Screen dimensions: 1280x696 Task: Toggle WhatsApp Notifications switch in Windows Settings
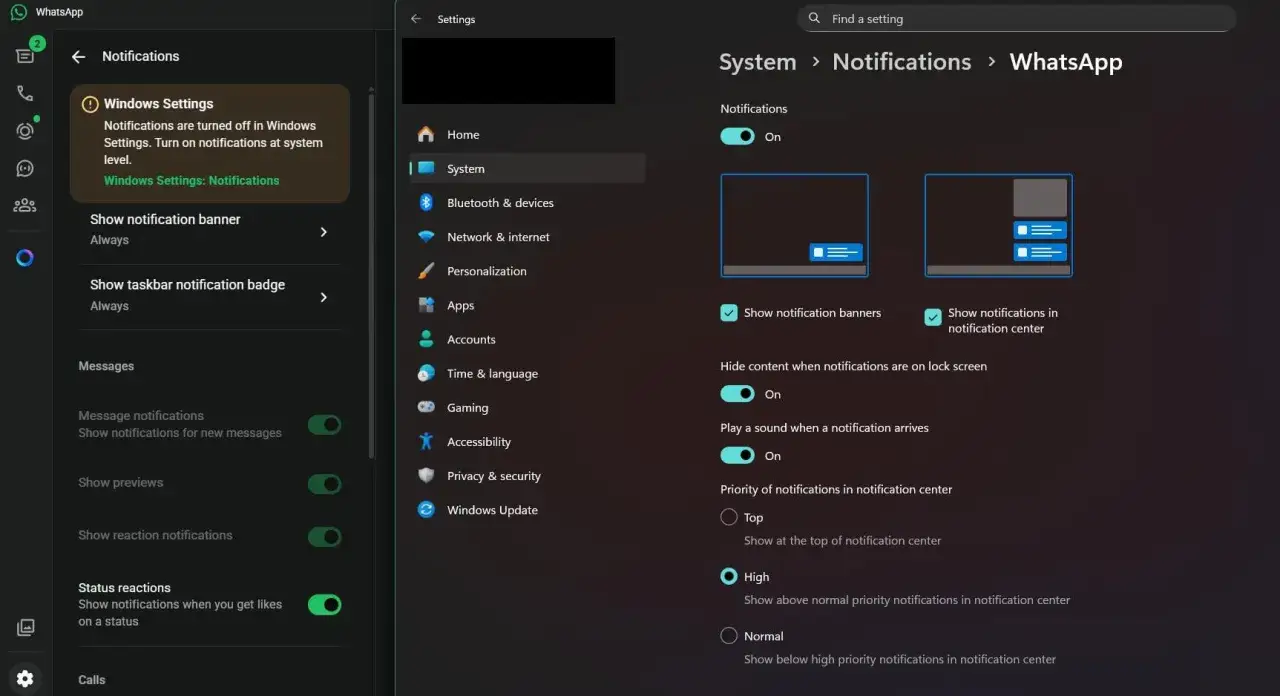tap(738, 136)
